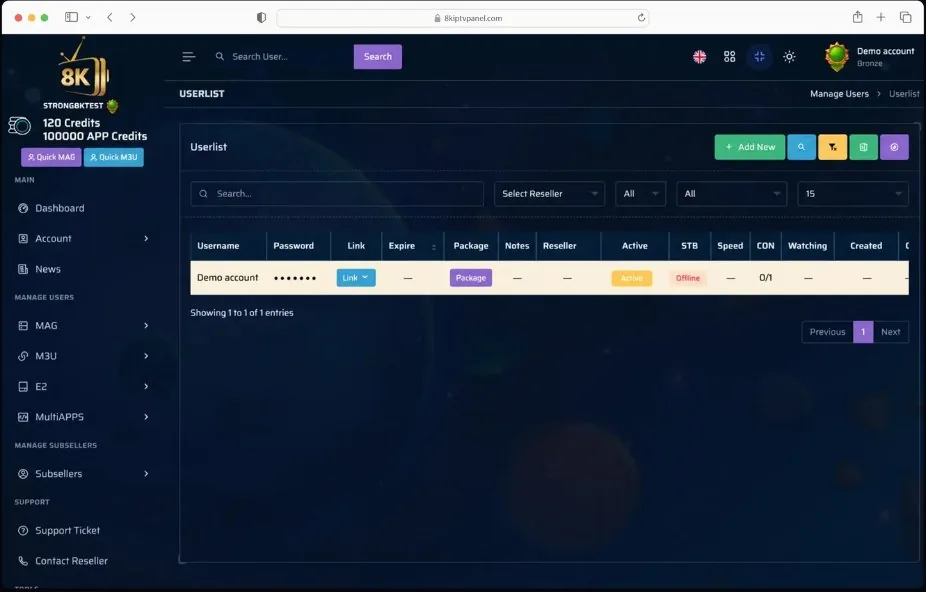Toggle fullscreen mode icon
The width and height of the screenshot is (926, 592).
[759, 57]
